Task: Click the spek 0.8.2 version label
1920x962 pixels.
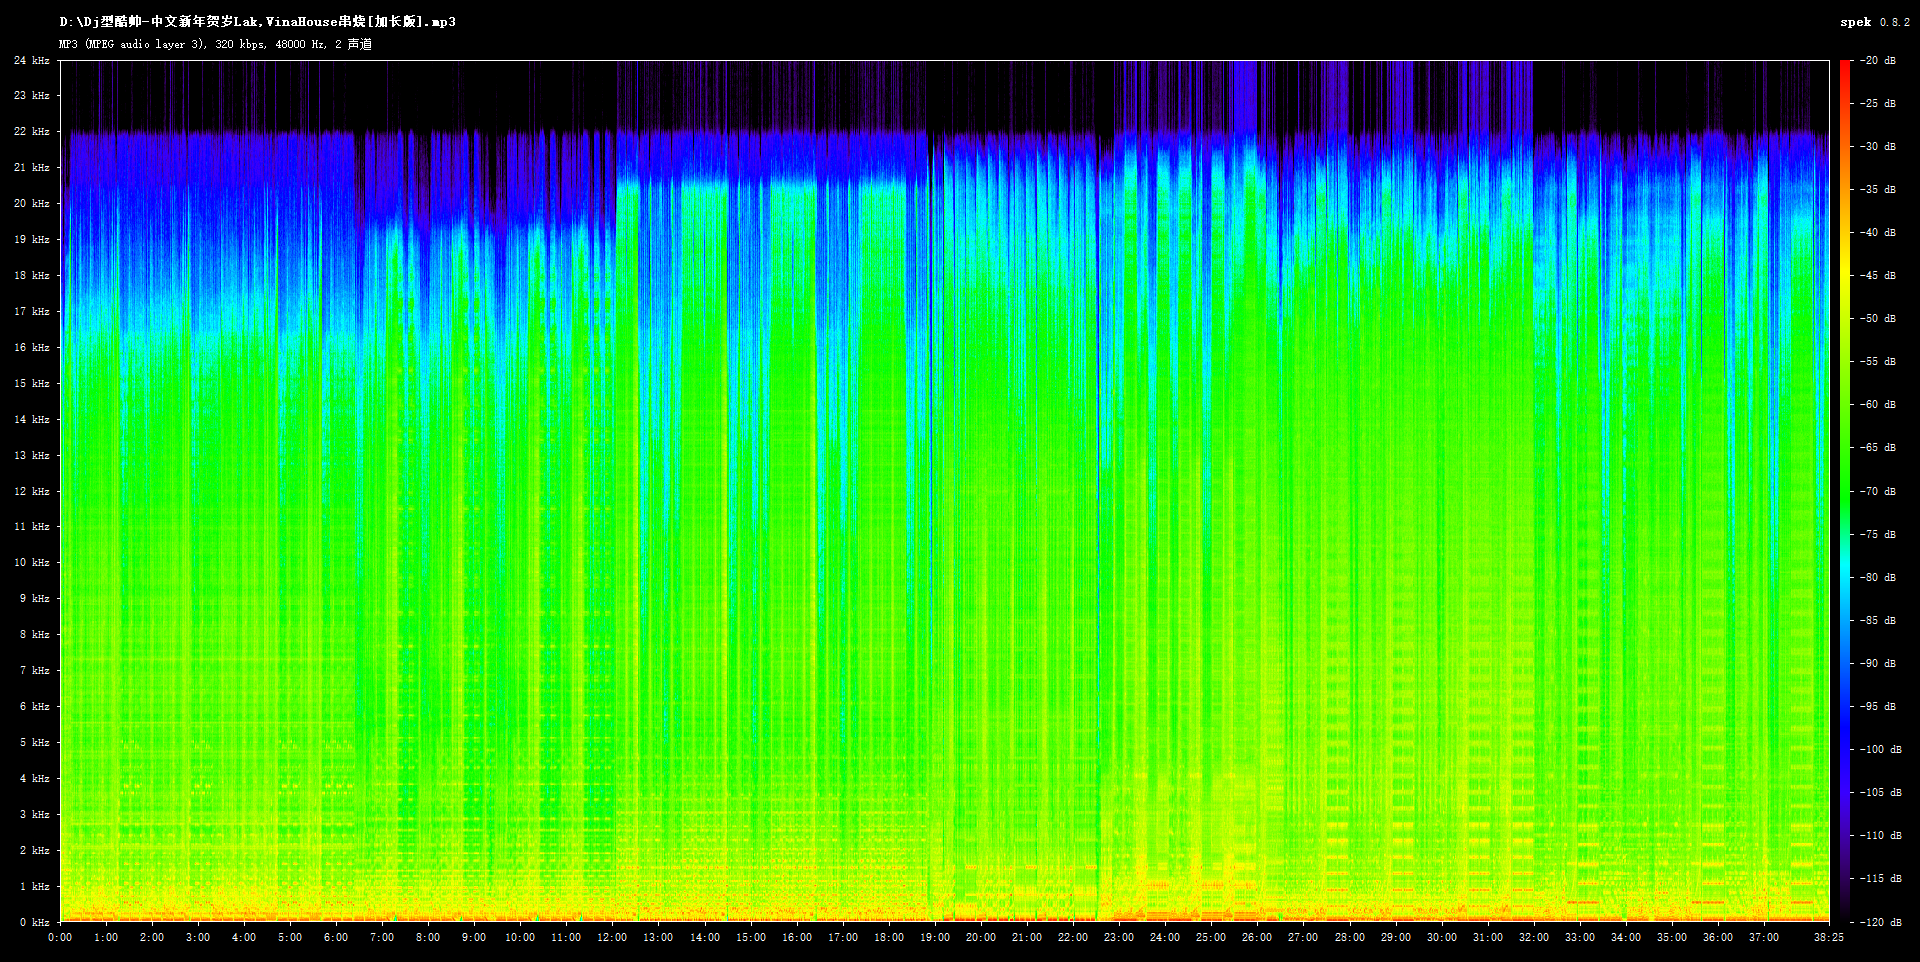Action: (x=1875, y=22)
